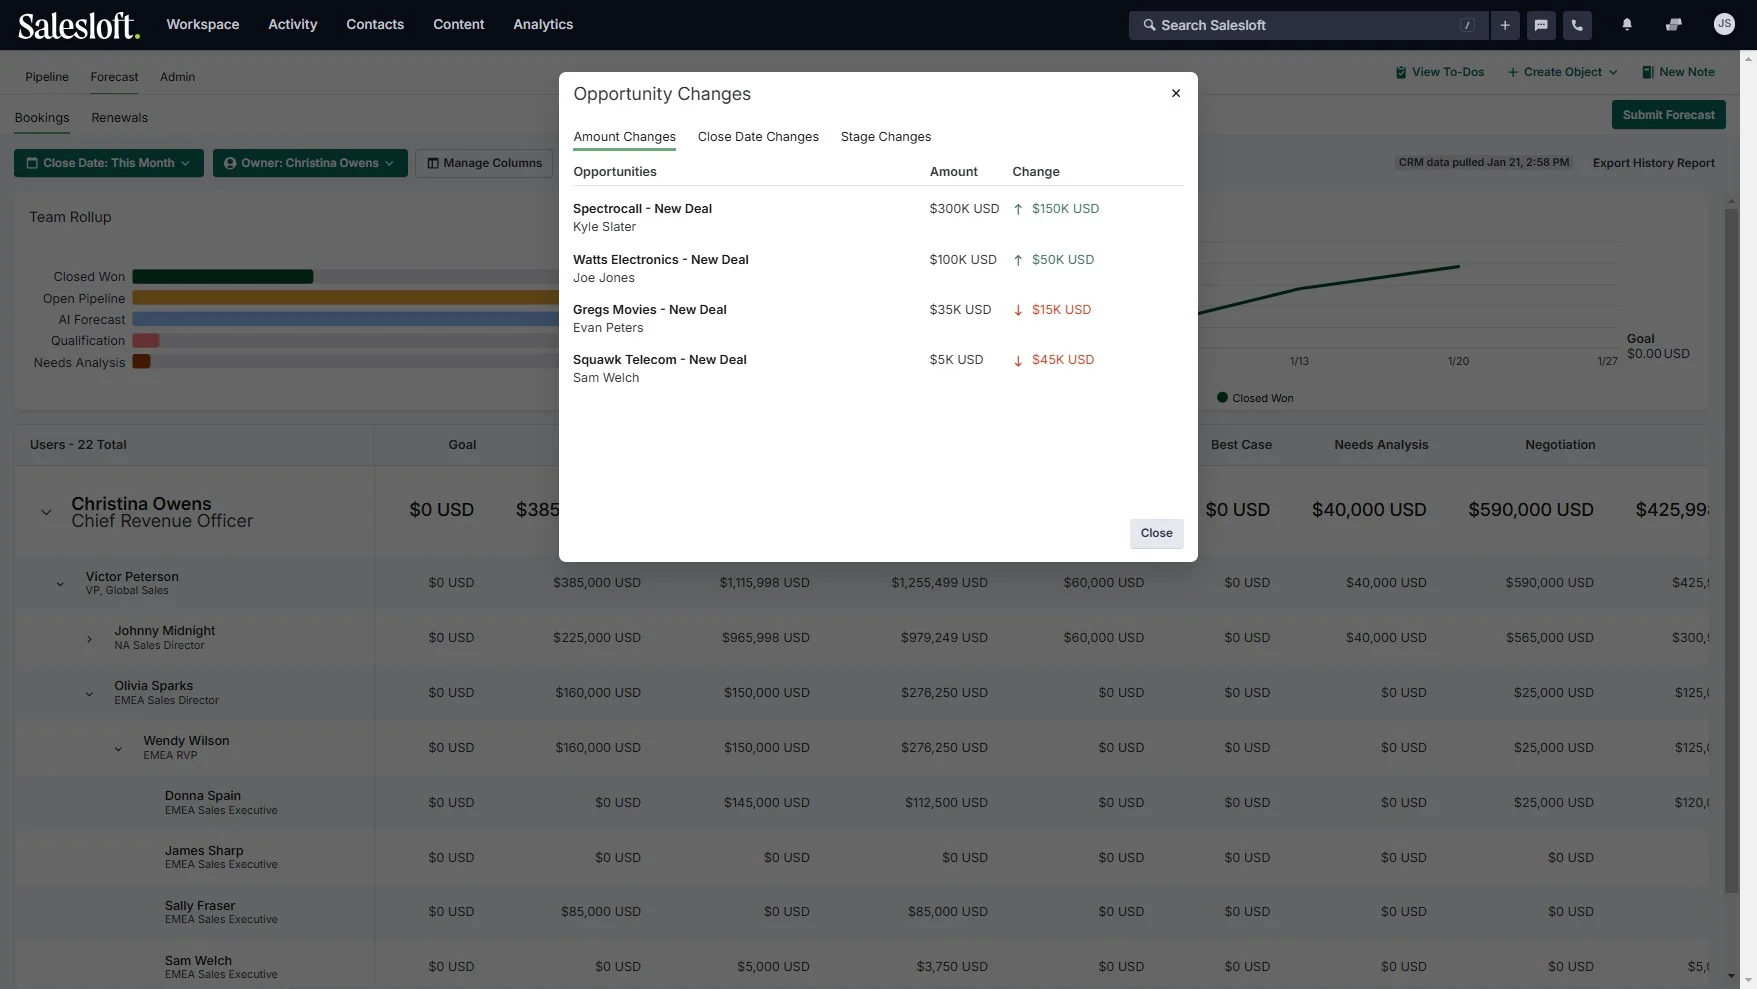Image resolution: width=1757 pixels, height=989 pixels.
Task: Click the switch-app icon near avatar
Action: (x=1673, y=25)
